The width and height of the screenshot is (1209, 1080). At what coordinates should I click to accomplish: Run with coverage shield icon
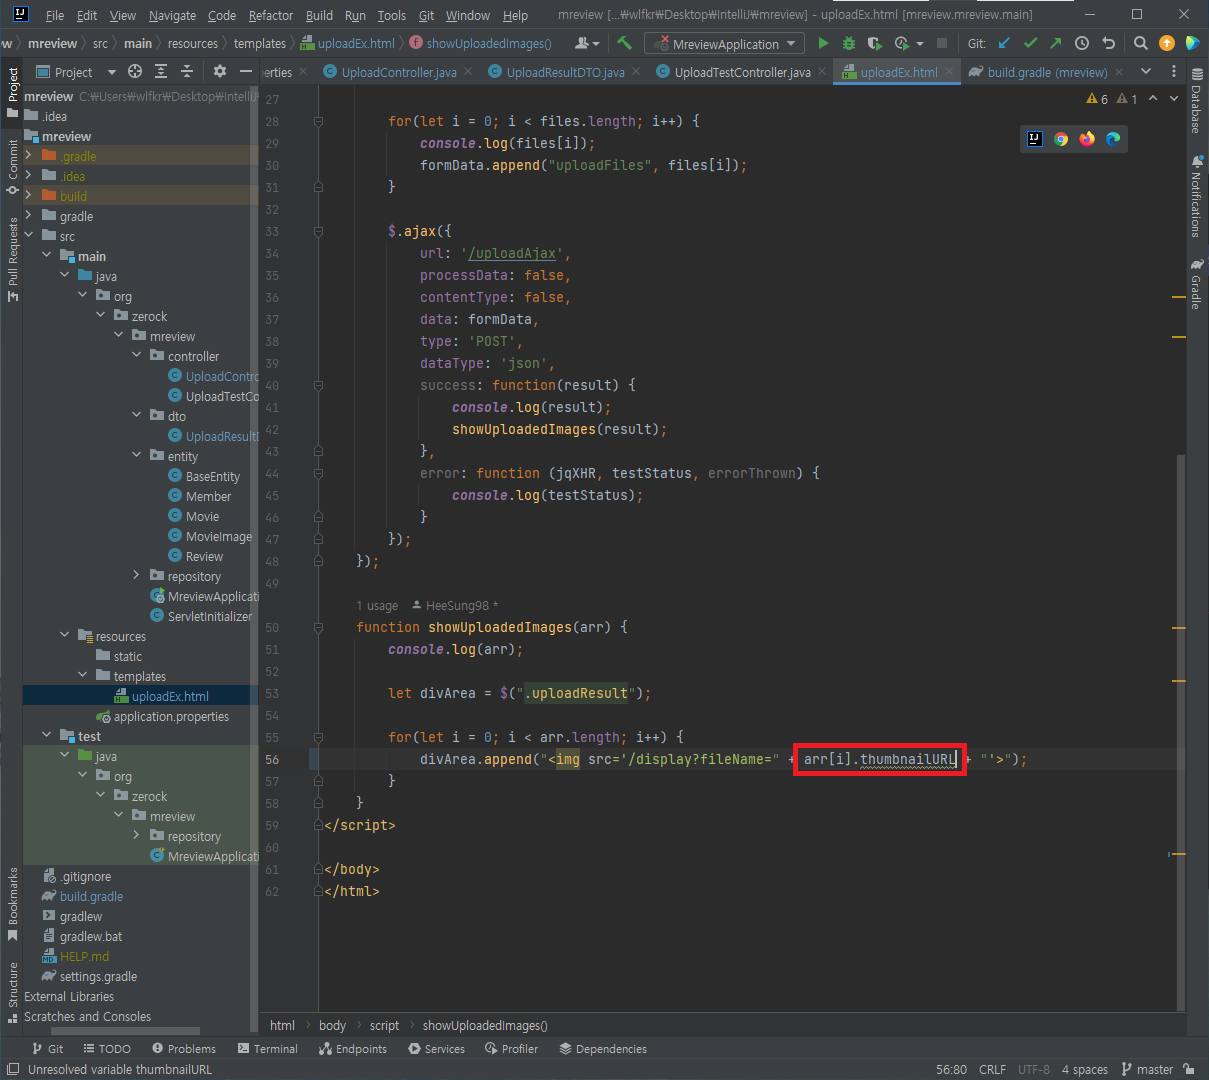(x=875, y=43)
